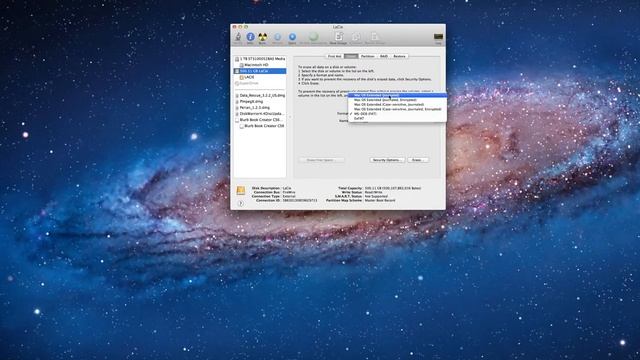The image size is (640, 360).
Task: Click the Total Capacity value text
Action: 393,188
